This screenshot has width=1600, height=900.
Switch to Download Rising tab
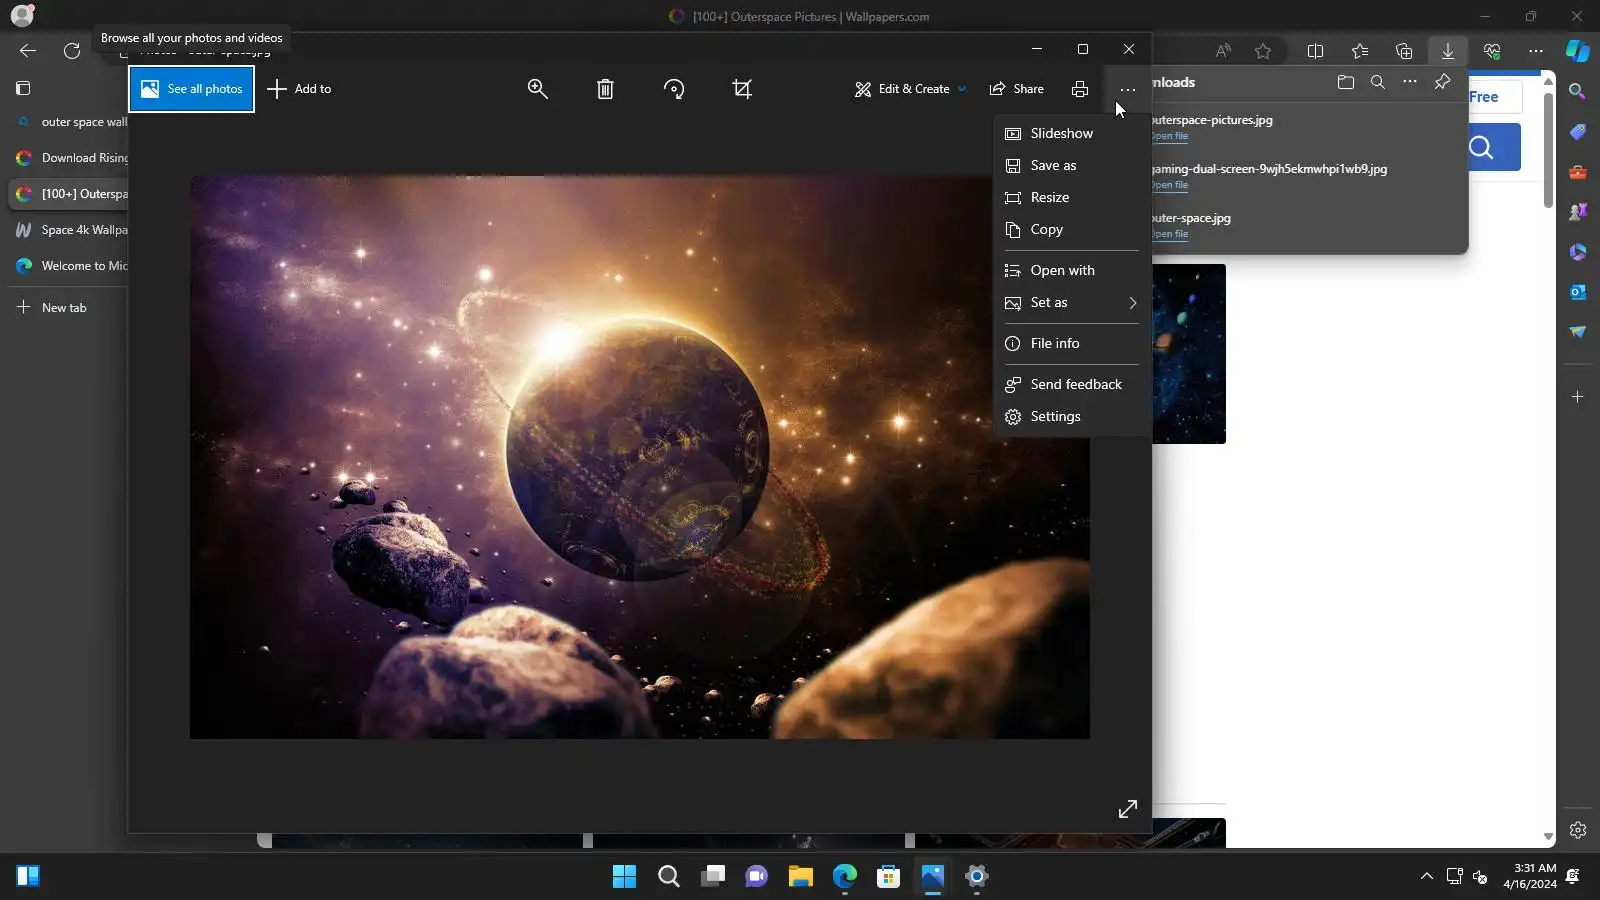click(68, 158)
